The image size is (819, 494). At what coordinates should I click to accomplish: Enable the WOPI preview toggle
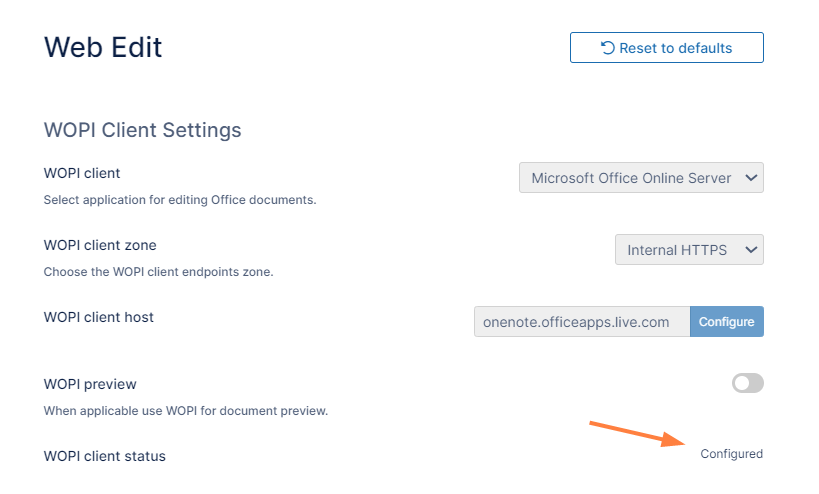(747, 383)
